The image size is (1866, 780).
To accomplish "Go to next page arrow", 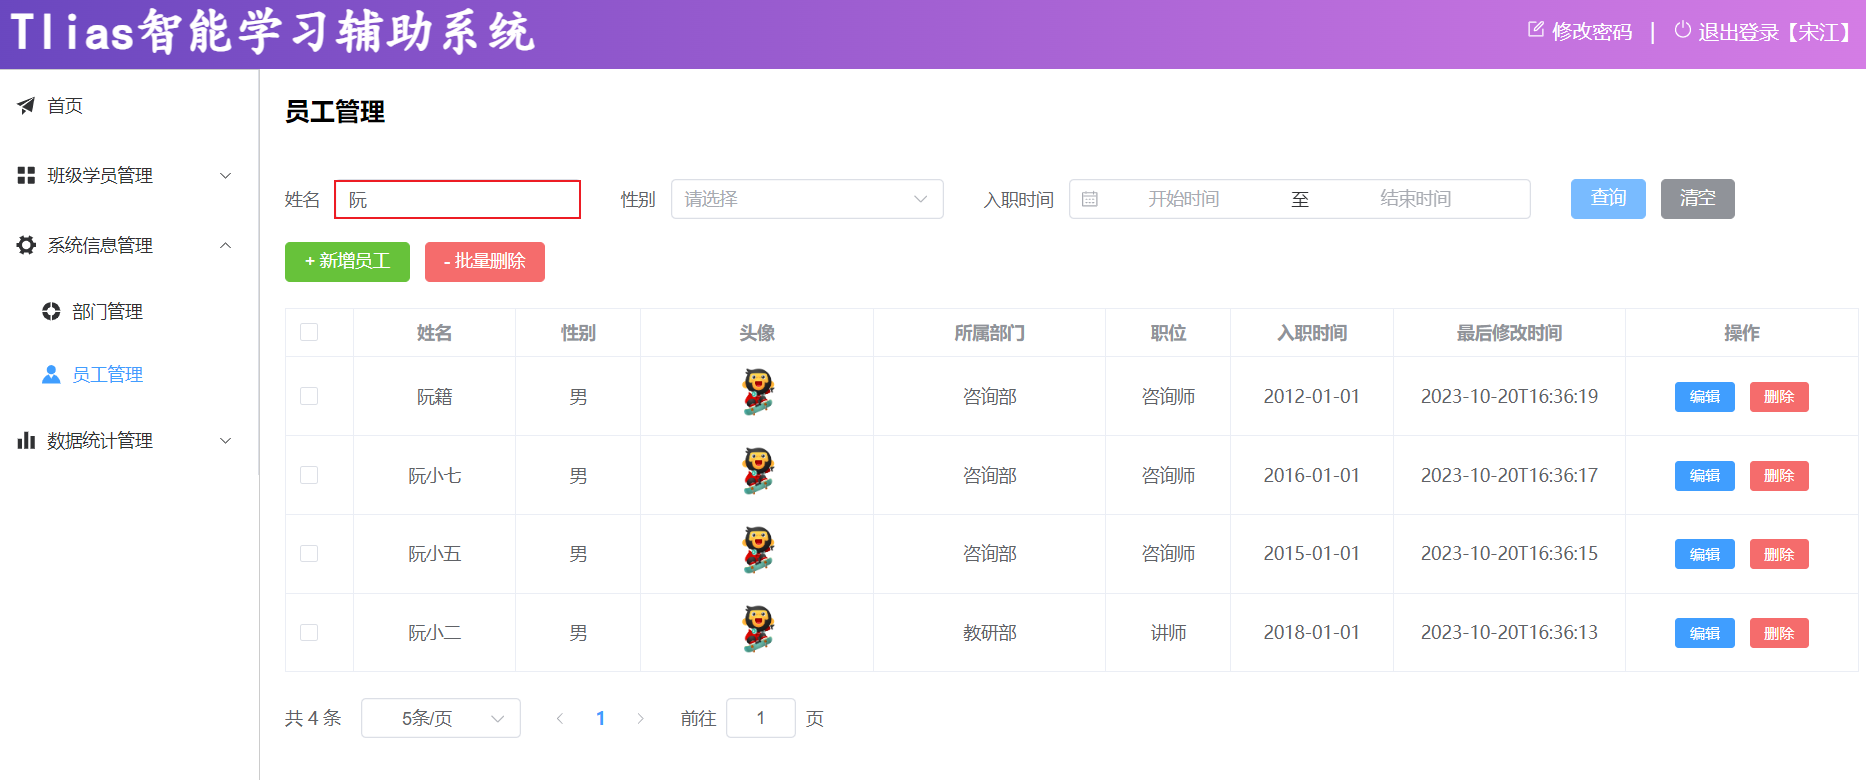I will point(640,718).
